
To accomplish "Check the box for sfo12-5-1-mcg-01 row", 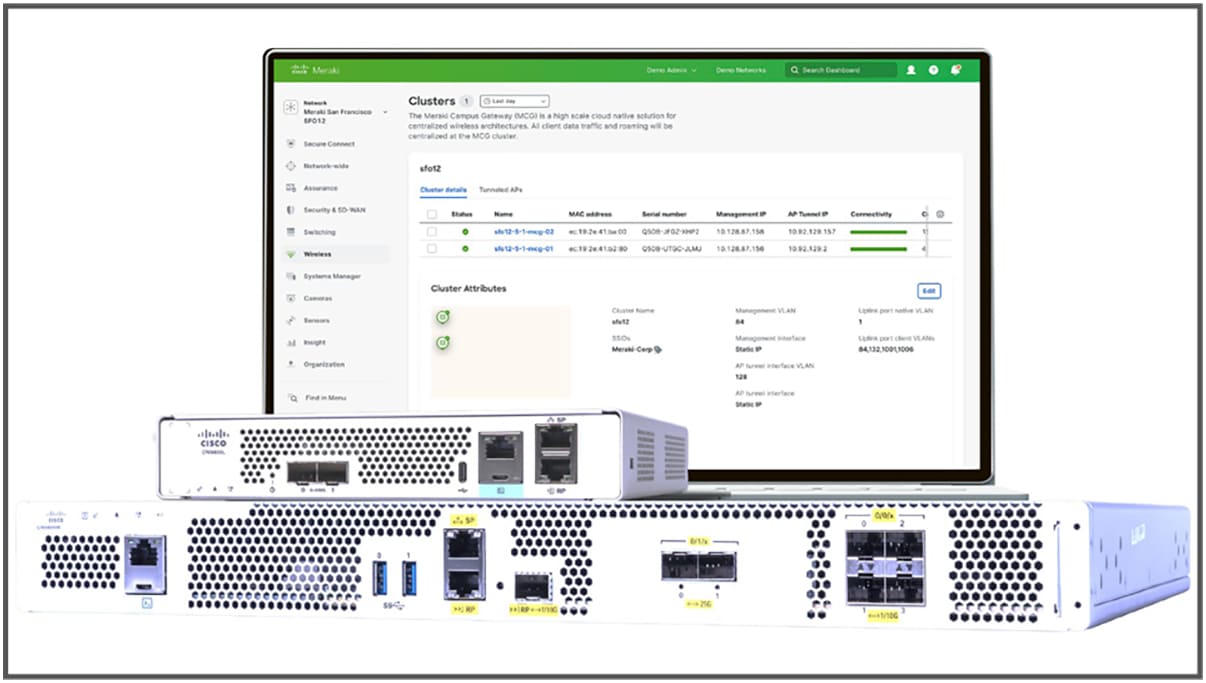I will pos(432,248).
